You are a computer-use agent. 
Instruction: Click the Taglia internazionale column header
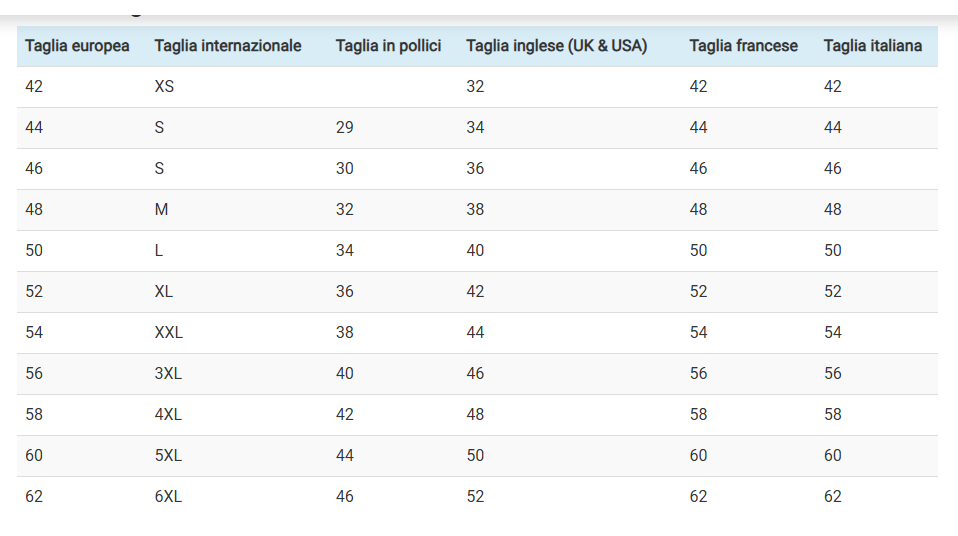point(228,46)
